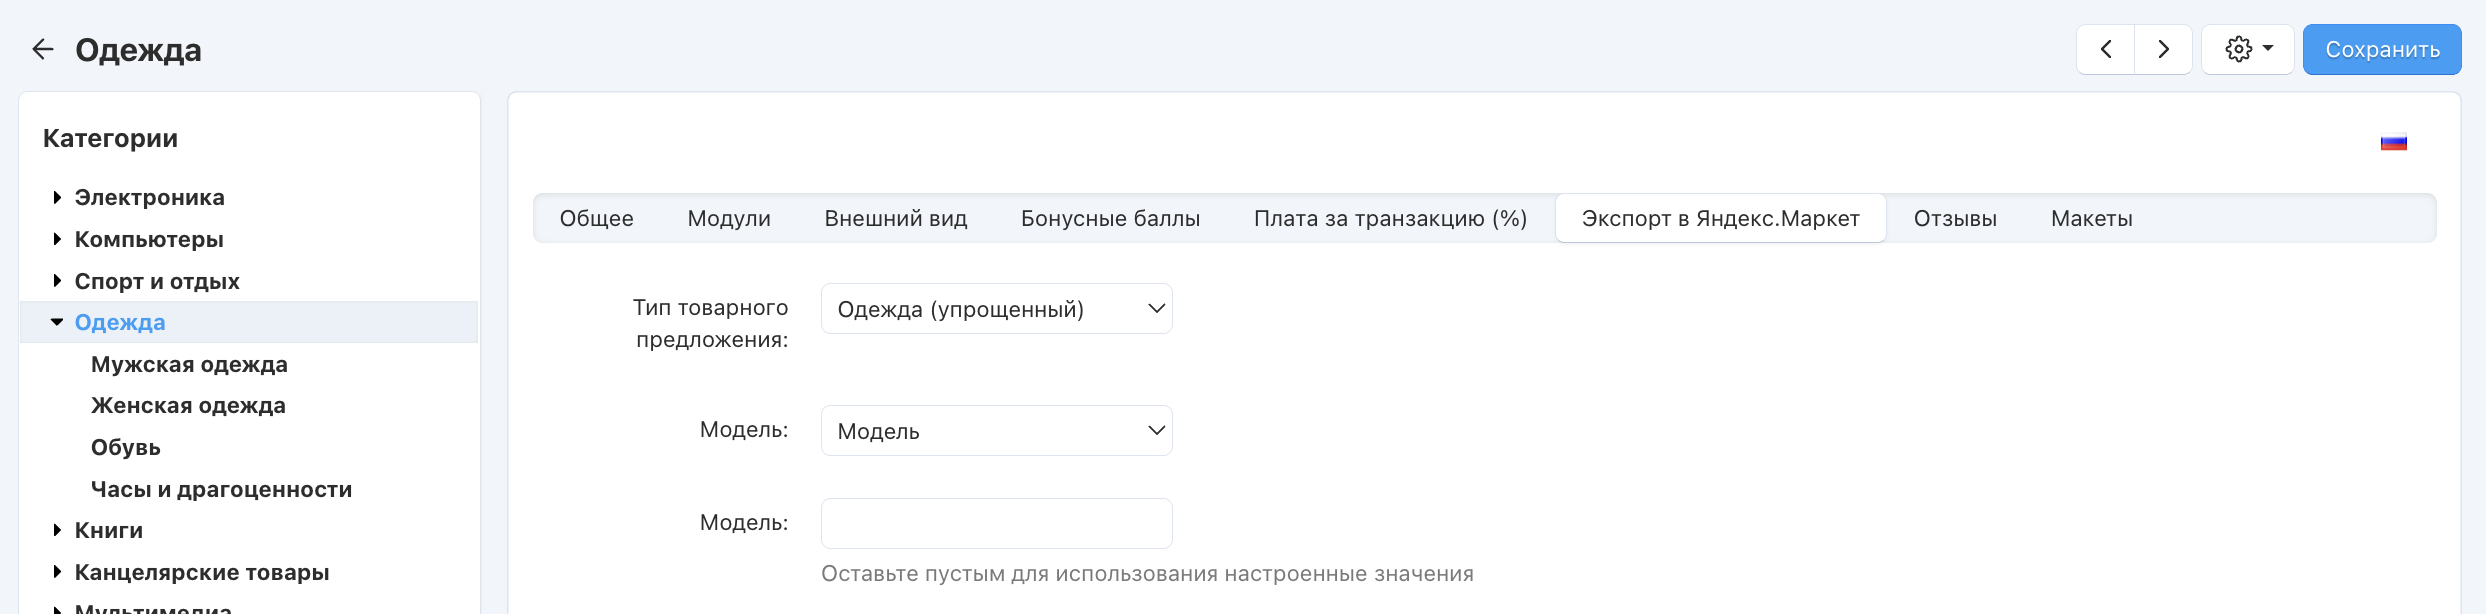Open the Тип товарного предложения dropdown
The image size is (2486, 614).
996,309
